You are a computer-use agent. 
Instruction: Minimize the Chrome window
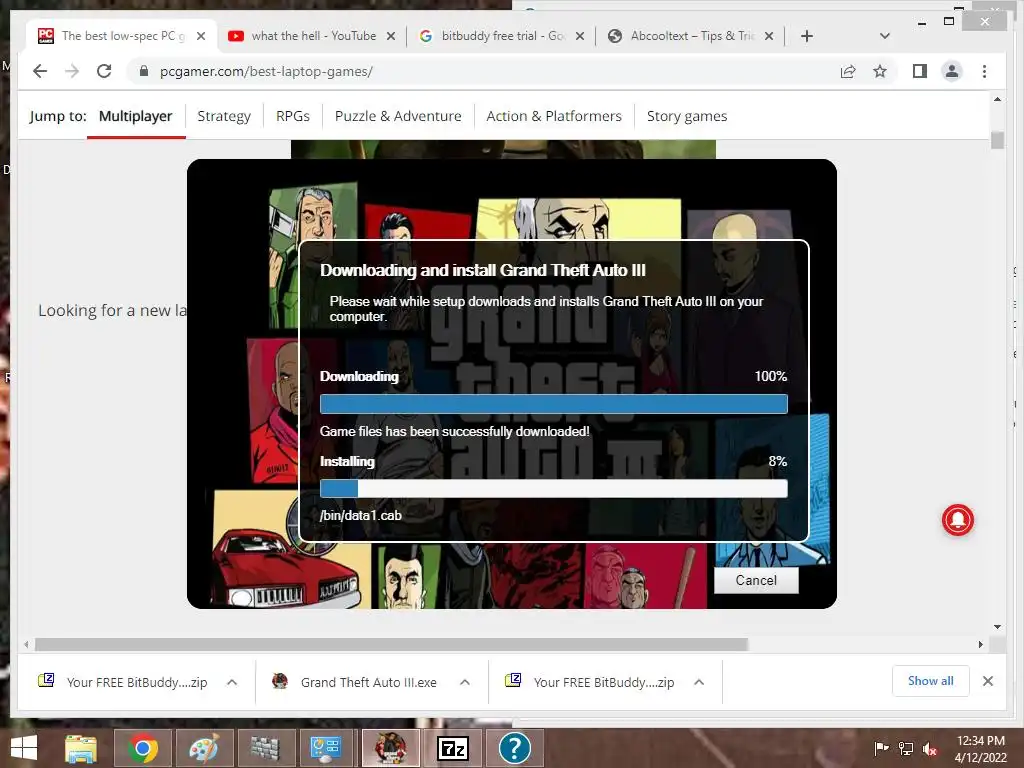(x=921, y=22)
